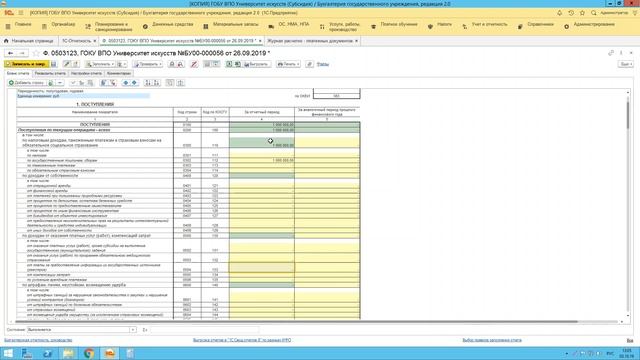Click the ПОСТУПЛЕНИЯ header row label
The width and height of the screenshot is (640, 360).
pyautogui.click(x=95, y=124)
